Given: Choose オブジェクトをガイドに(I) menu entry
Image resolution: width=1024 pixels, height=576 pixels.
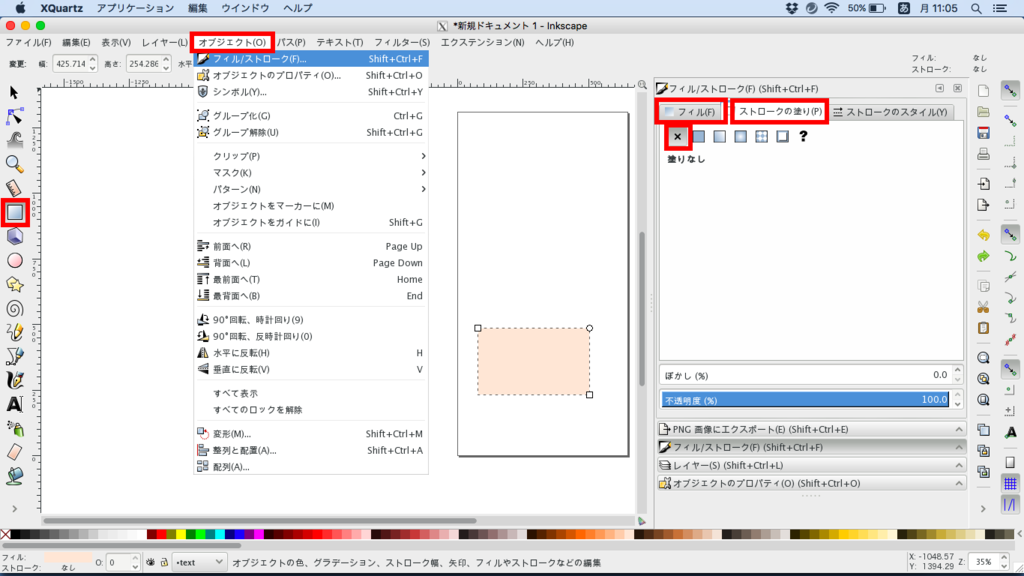Looking at the screenshot, I should [312, 222].
